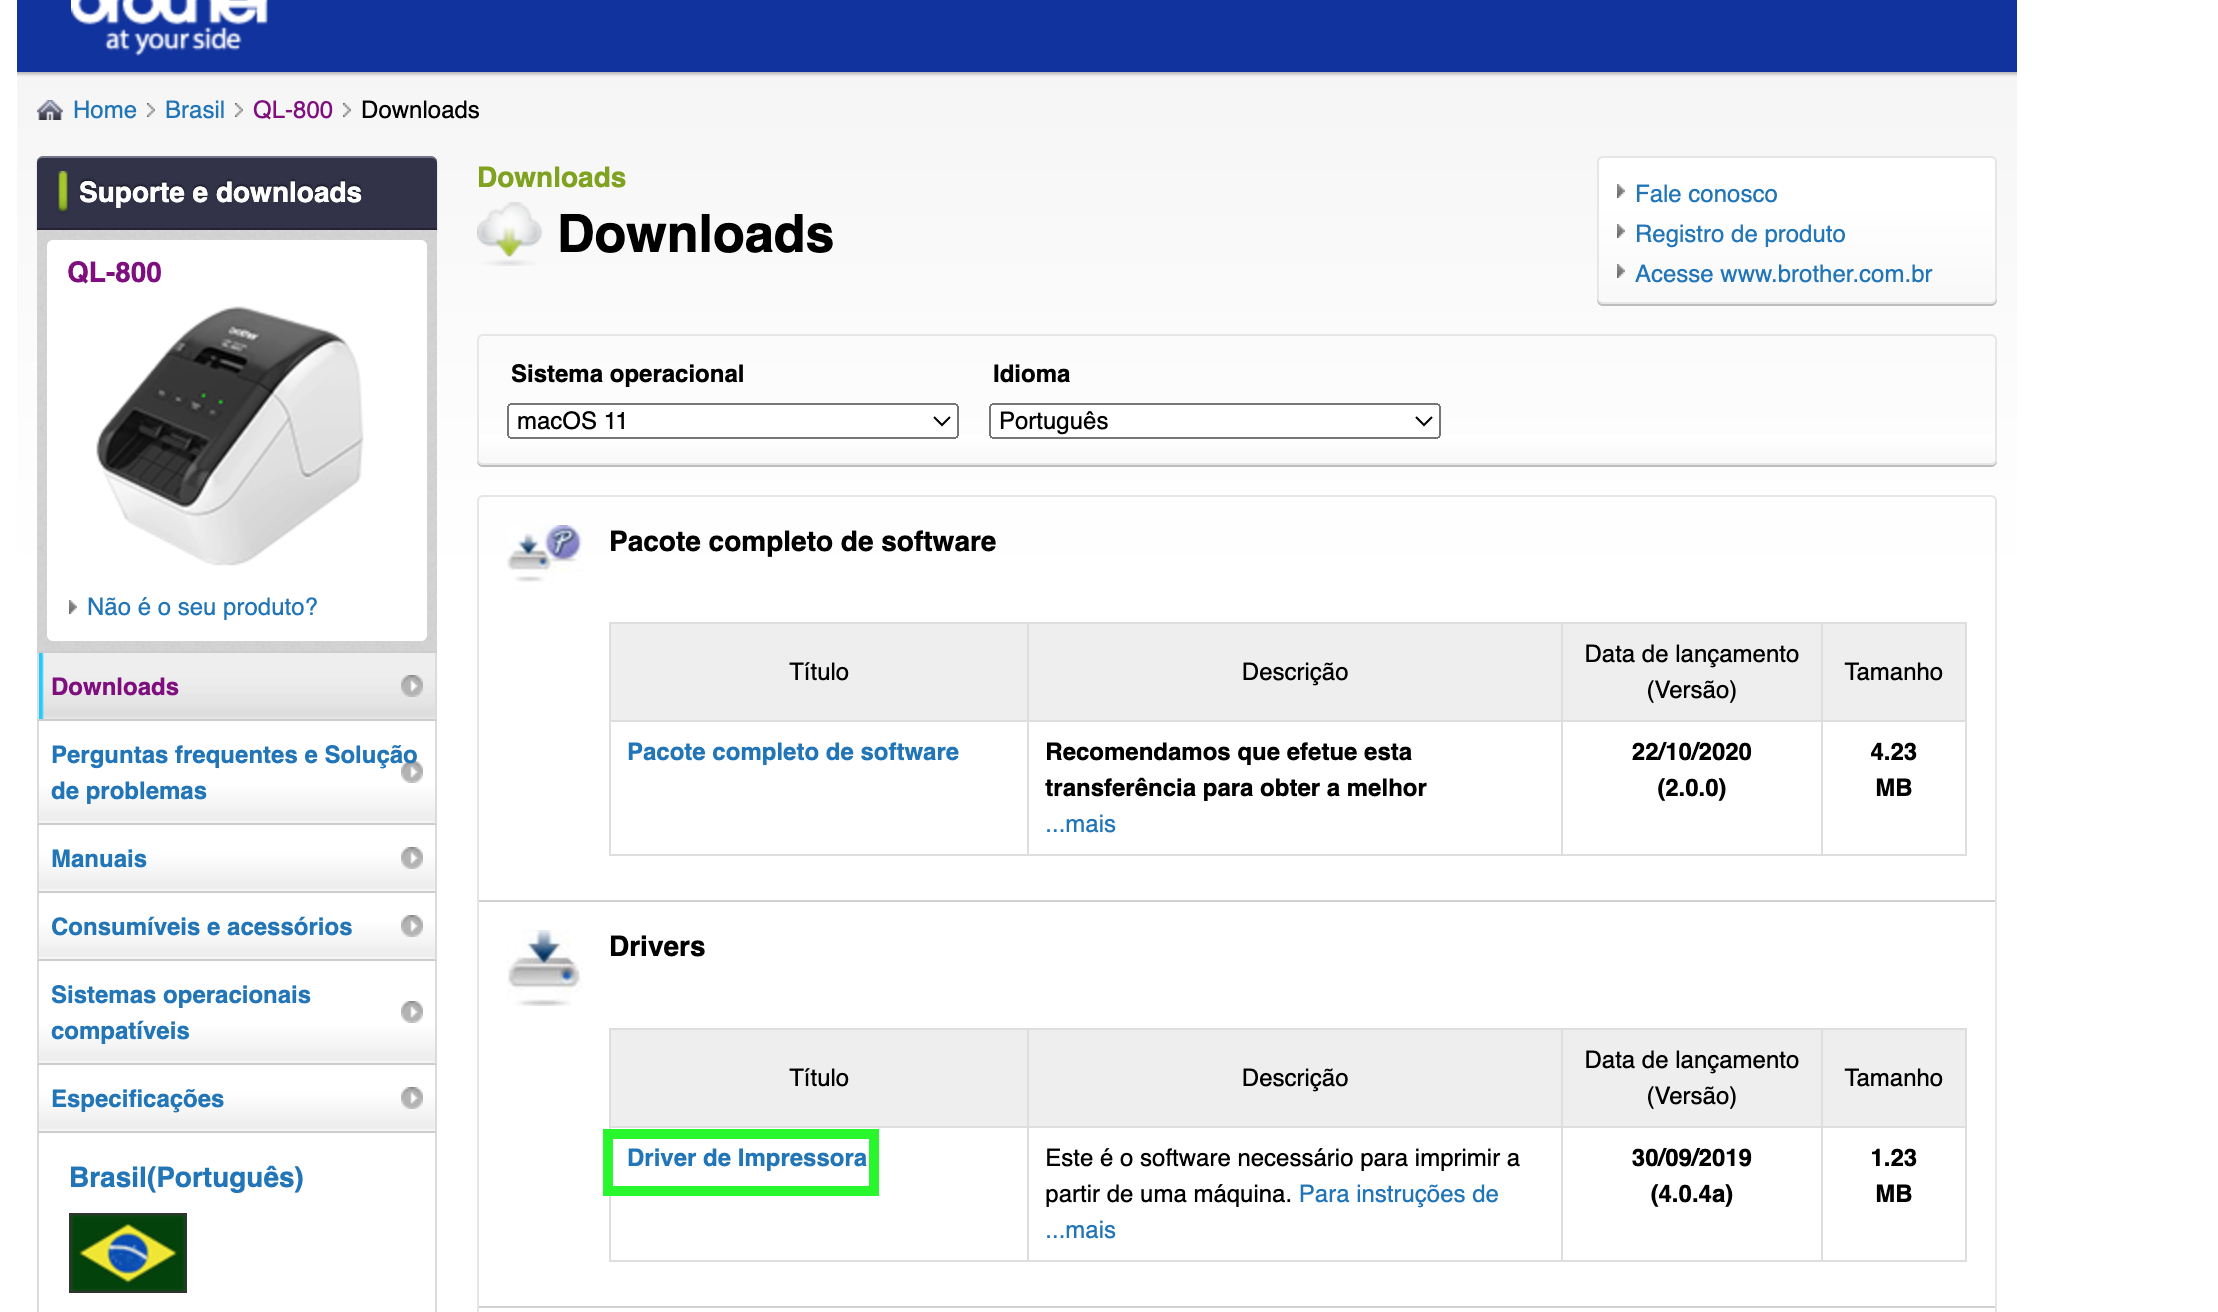Open the Manuais sidebar item
This screenshot has height=1312, width=2218.
[237, 858]
